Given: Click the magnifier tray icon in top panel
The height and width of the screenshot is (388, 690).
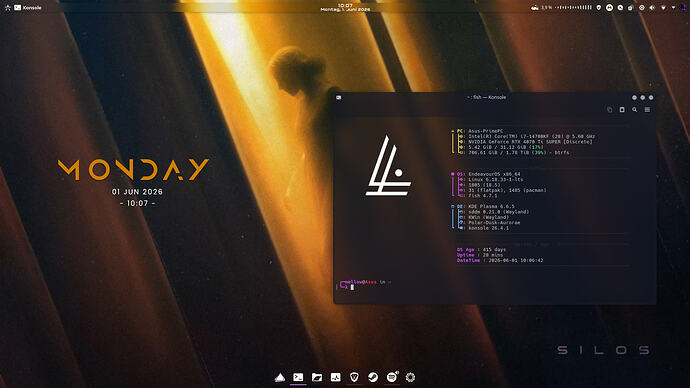Looking at the screenshot, I should tap(620, 7).
